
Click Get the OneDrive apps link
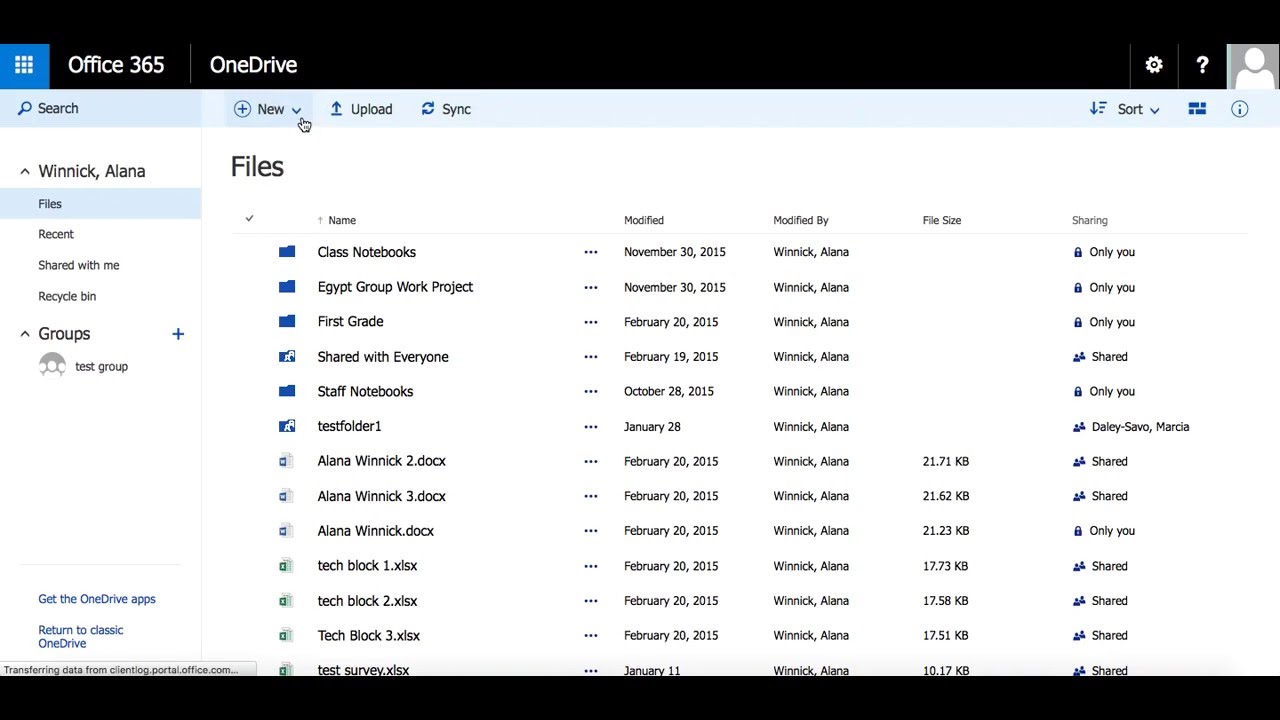click(97, 599)
